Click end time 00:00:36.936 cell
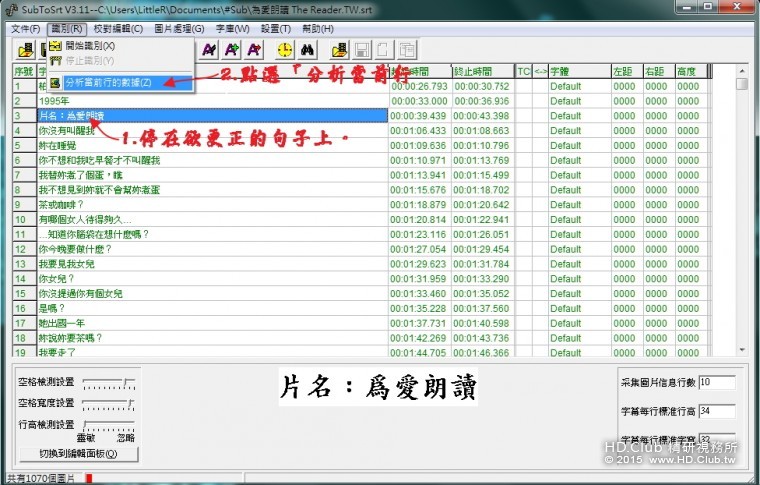 (481, 101)
